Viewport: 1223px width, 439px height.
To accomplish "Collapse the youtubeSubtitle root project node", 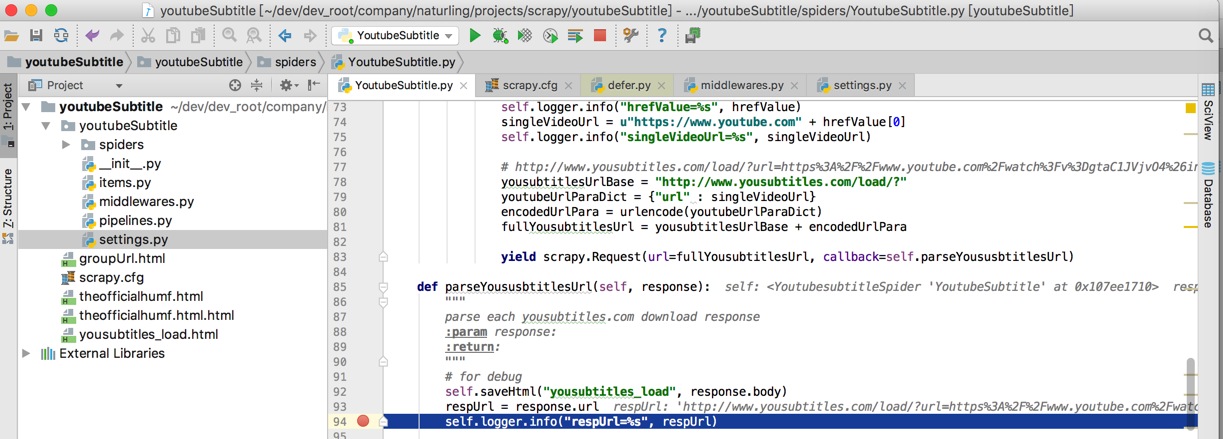I will click(27, 107).
